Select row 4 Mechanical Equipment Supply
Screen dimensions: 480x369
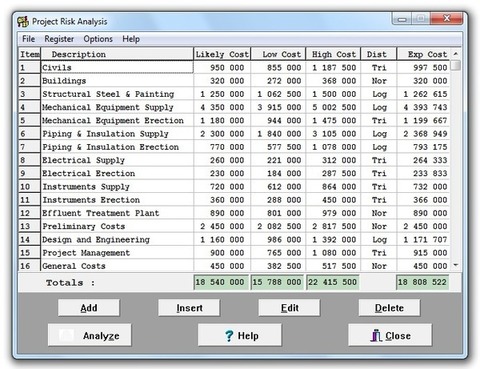point(234,107)
